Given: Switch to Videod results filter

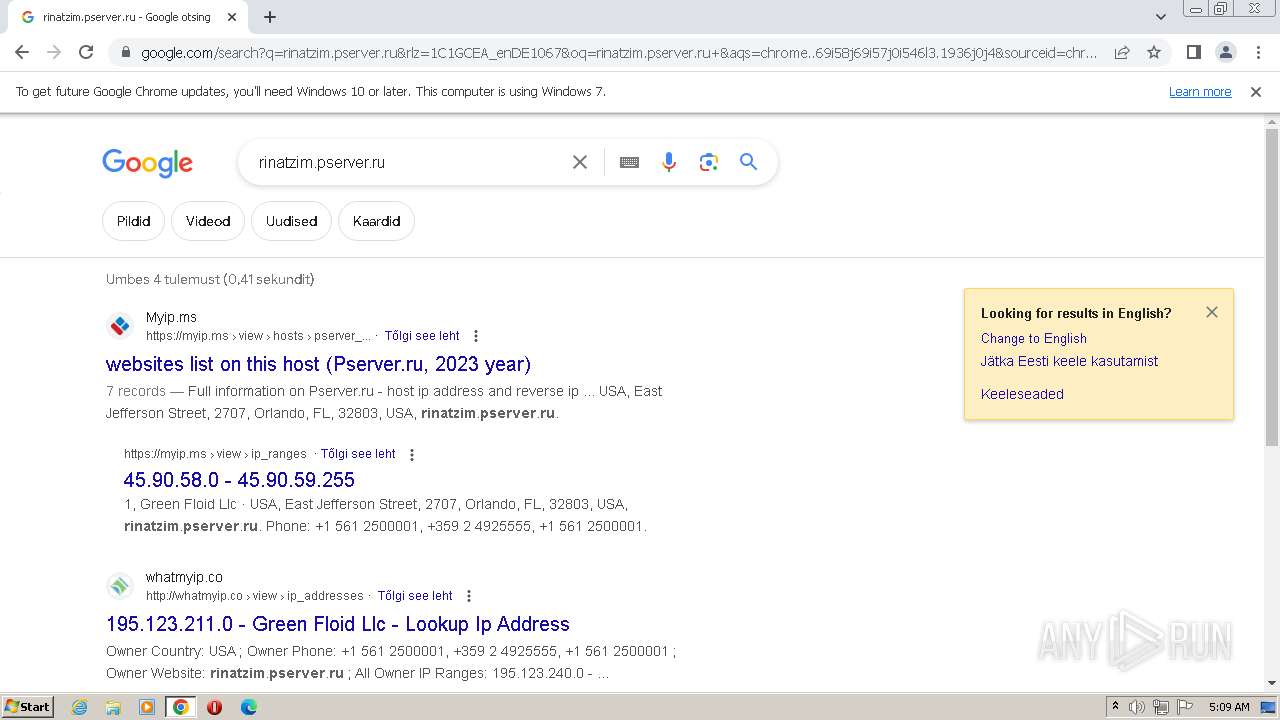Looking at the screenshot, I should 208,221.
